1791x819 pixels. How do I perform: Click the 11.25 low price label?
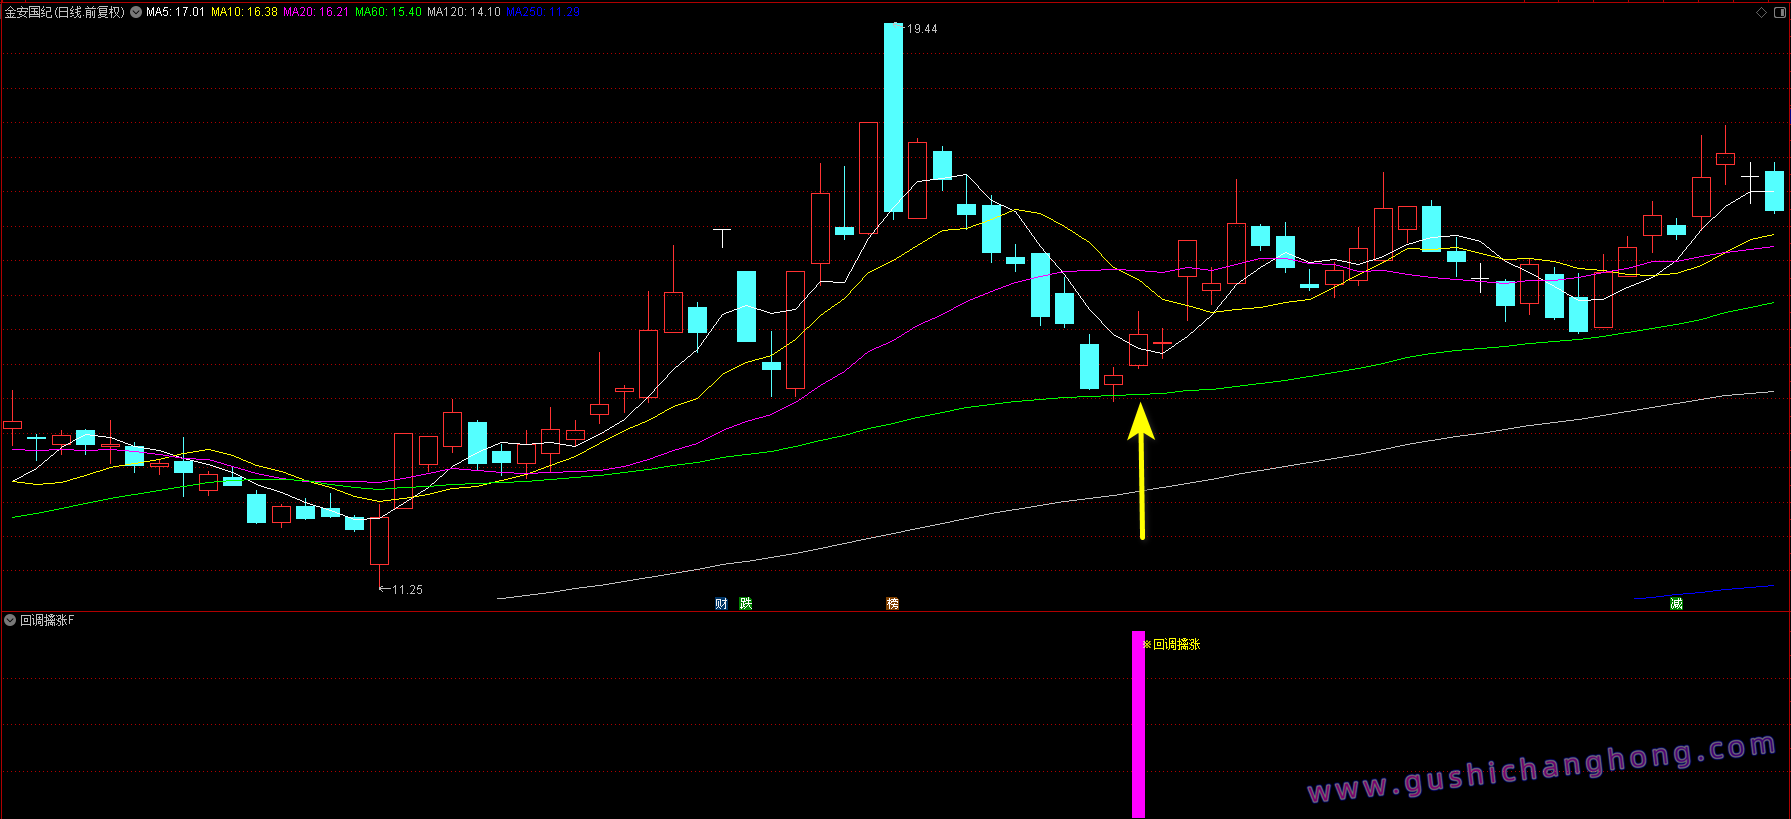click(406, 590)
